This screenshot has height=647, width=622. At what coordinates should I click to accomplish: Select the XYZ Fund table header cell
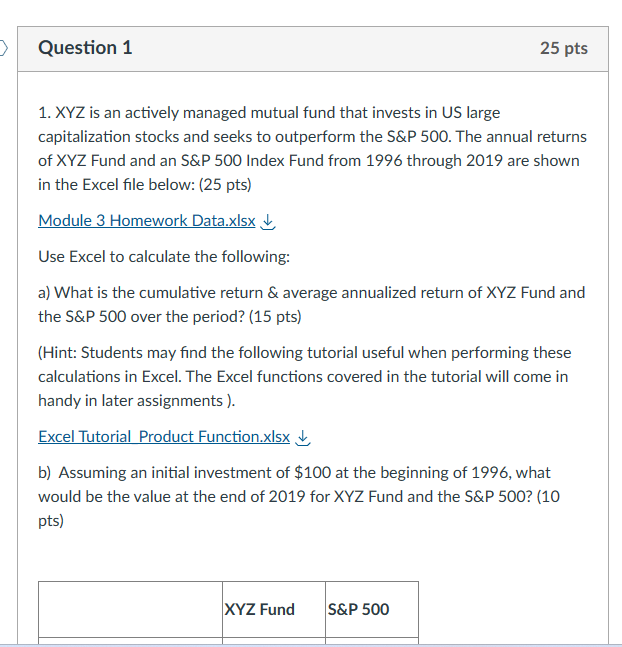click(274, 609)
